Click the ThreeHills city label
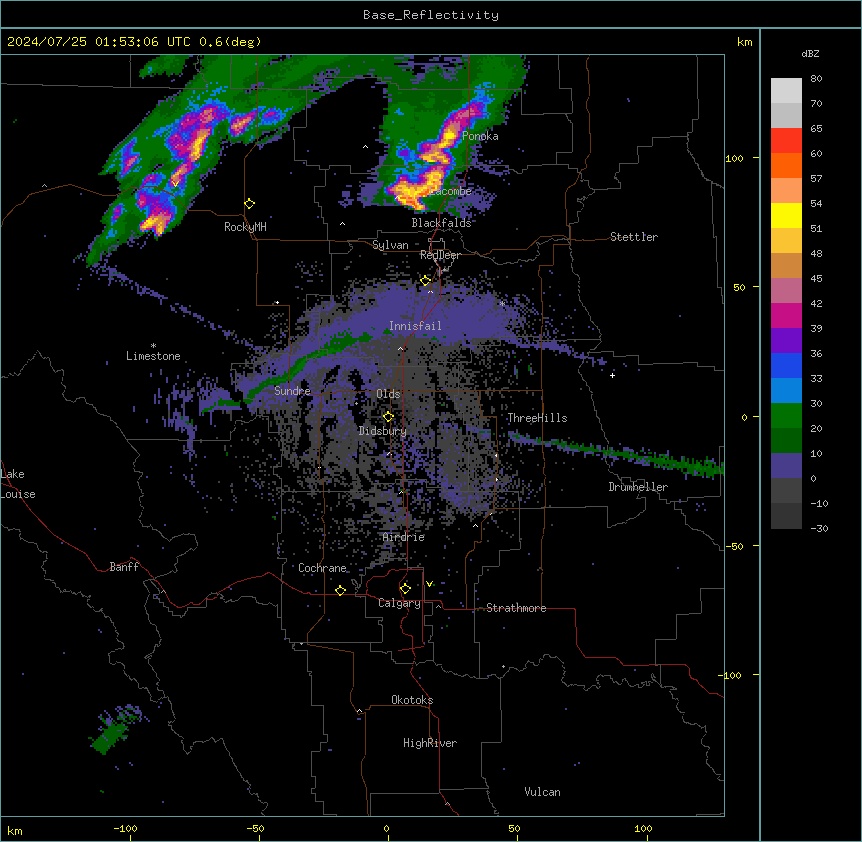The image size is (862, 842). coord(537,418)
